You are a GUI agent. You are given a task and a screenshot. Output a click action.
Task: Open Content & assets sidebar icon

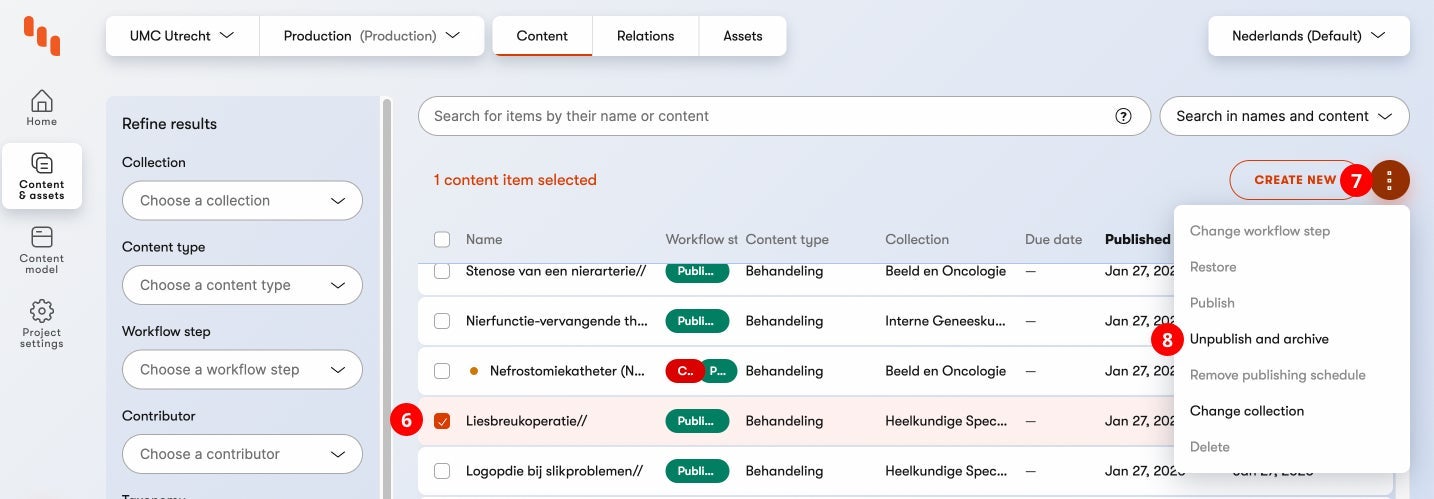(x=42, y=175)
